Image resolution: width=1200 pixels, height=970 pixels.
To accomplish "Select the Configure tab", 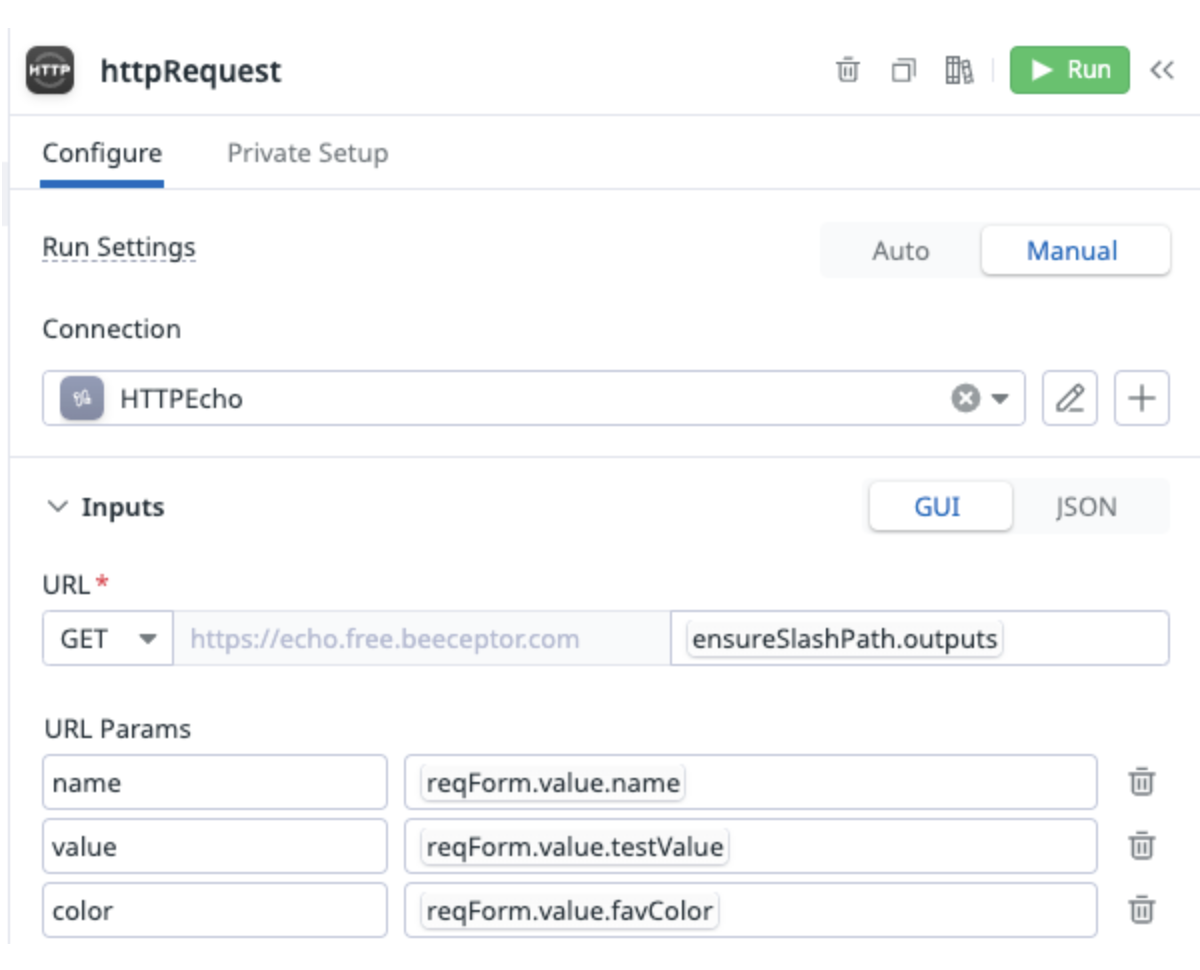I will click(101, 153).
